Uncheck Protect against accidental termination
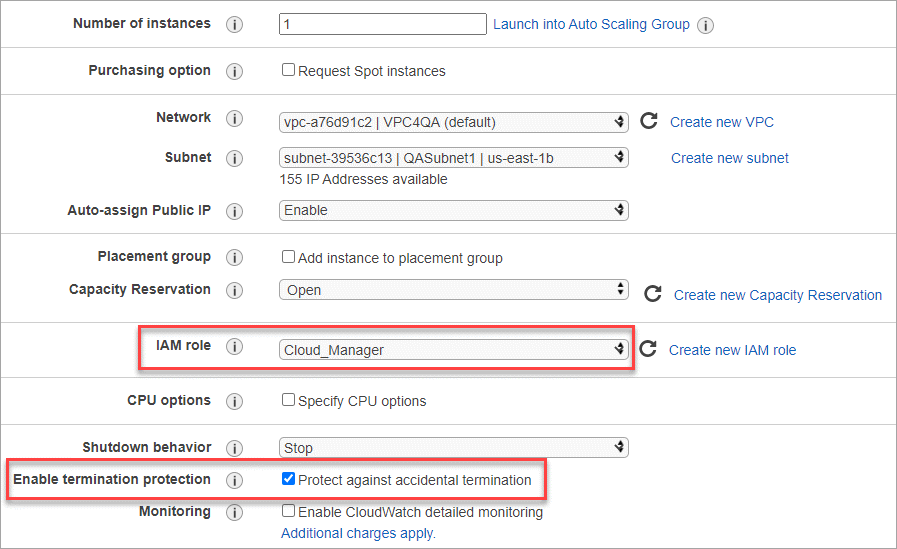Viewport: 897px width, 549px height. 289,480
